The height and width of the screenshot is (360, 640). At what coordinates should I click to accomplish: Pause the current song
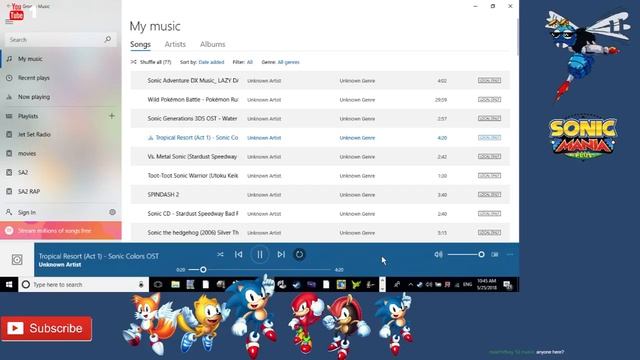click(x=260, y=255)
